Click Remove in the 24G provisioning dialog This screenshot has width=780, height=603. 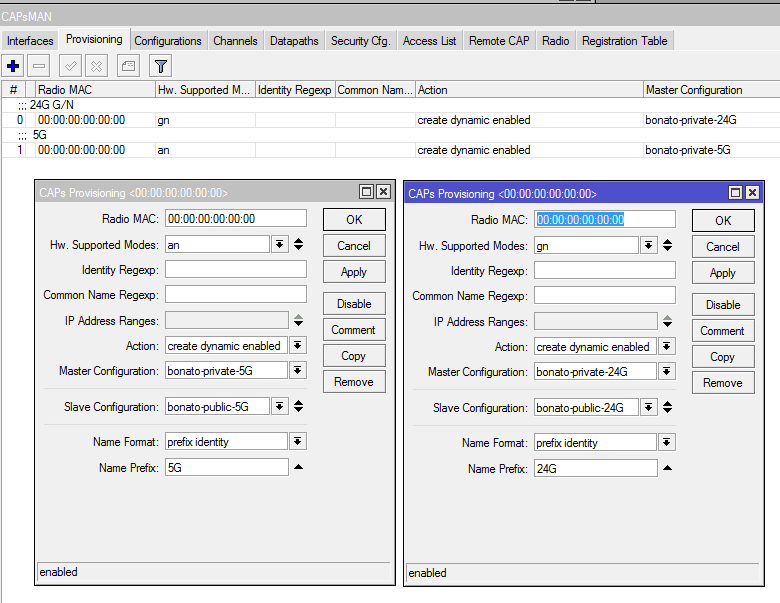(x=723, y=383)
